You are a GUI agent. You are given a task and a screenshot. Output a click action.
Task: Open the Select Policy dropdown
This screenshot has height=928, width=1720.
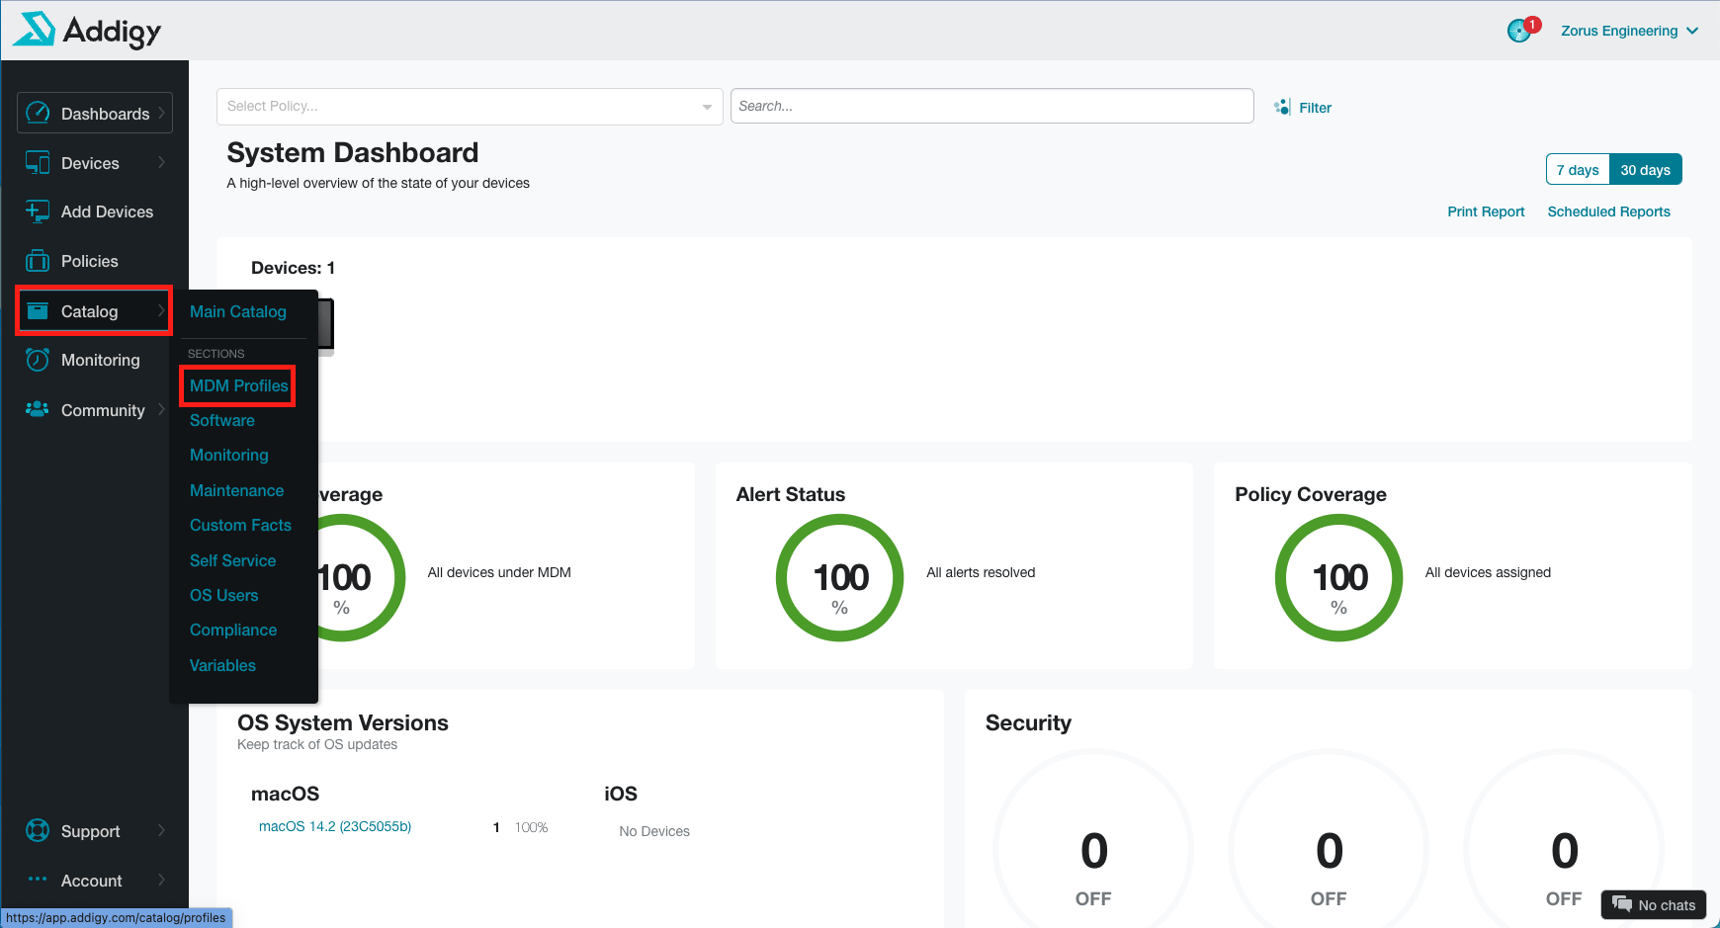468,106
